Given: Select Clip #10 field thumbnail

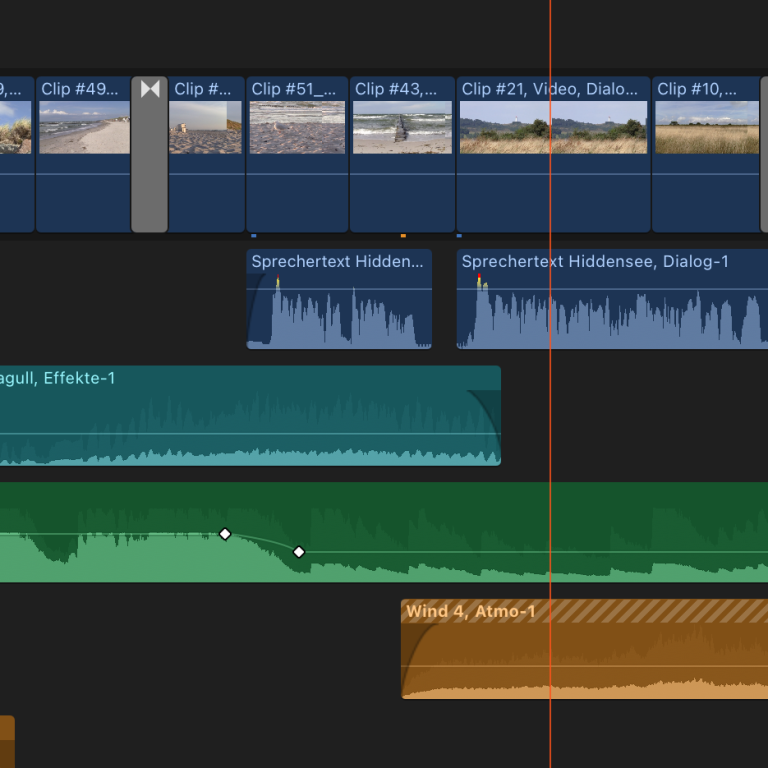Looking at the screenshot, I should pyautogui.click(x=706, y=127).
